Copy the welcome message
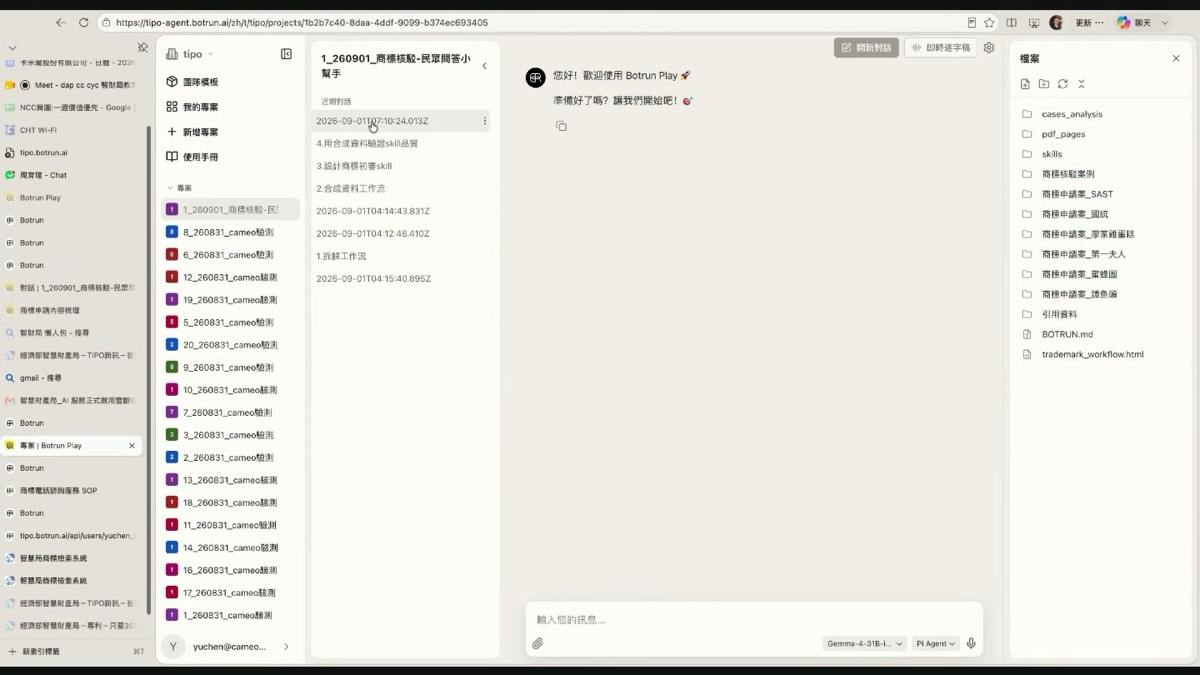Viewport: 1200px width, 675px height. (x=561, y=126)
